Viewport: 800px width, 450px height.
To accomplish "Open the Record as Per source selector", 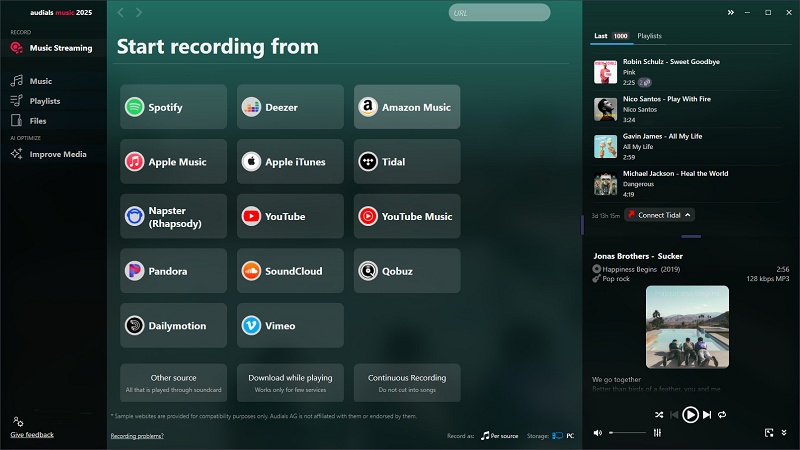I will (x=499, y=436).
